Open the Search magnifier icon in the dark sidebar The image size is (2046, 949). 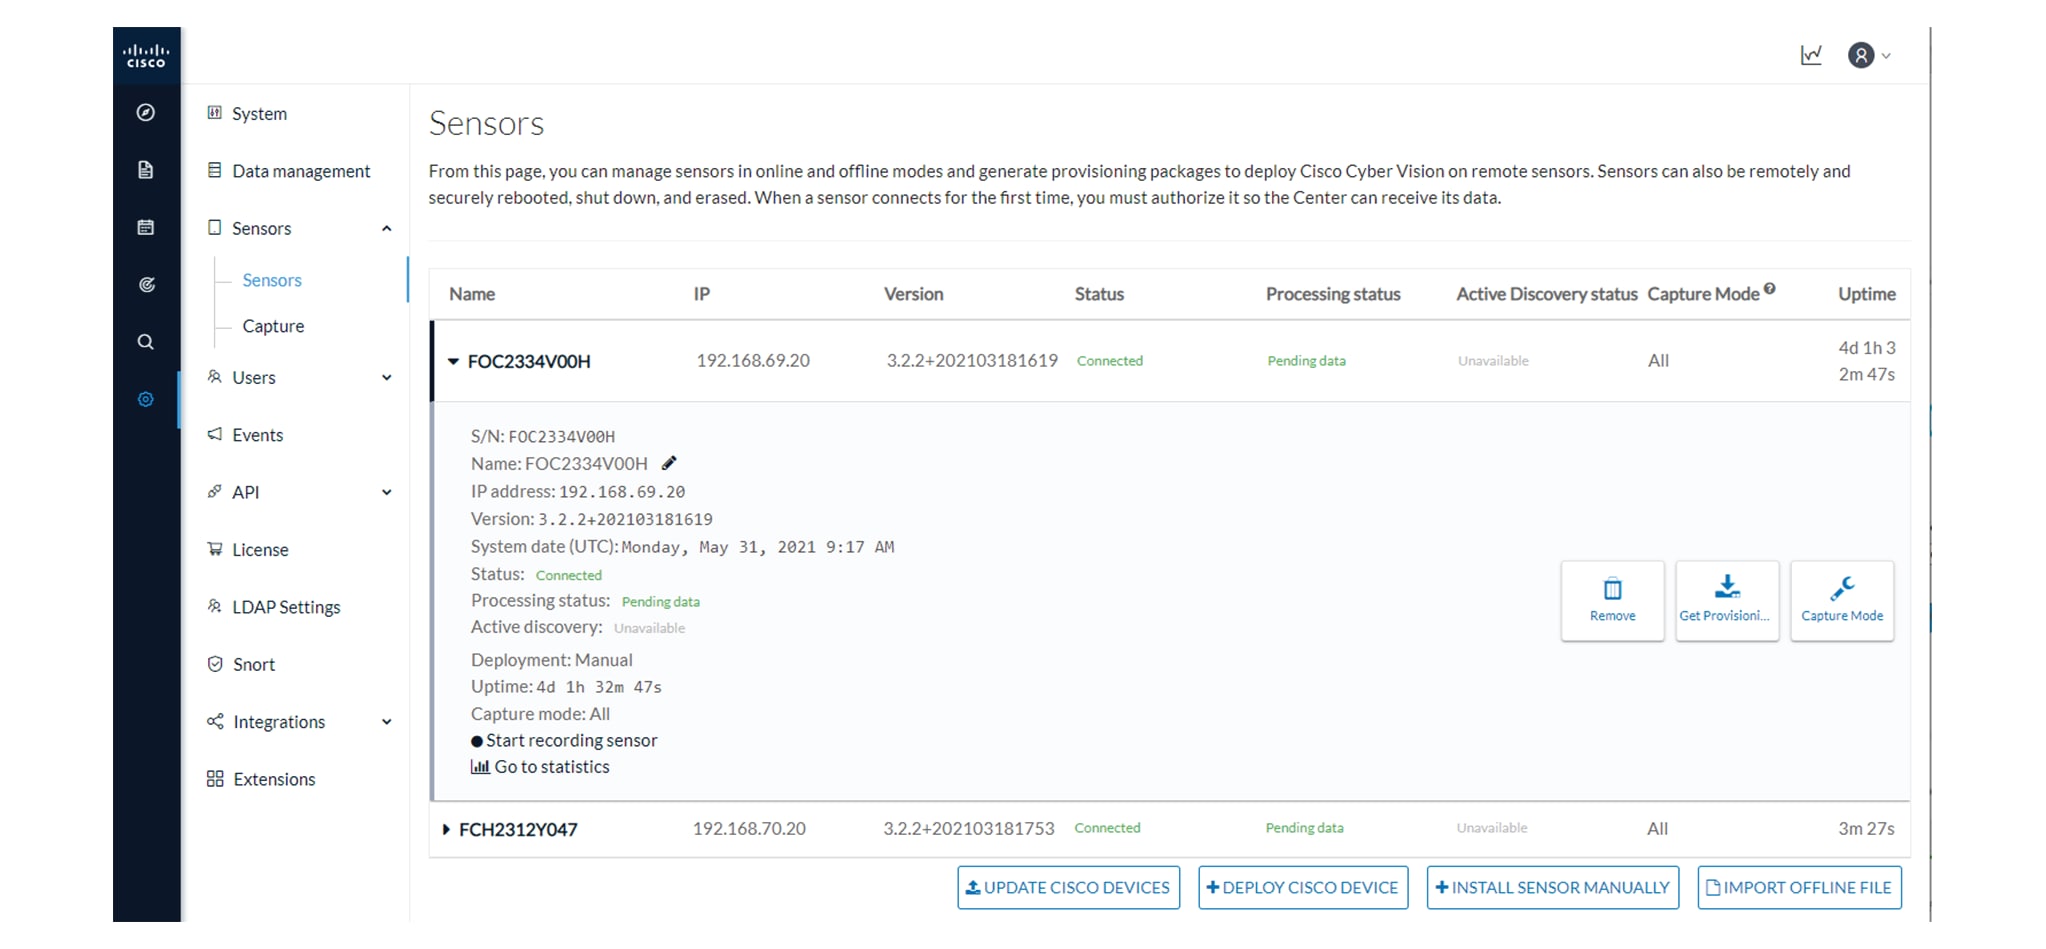146,342
